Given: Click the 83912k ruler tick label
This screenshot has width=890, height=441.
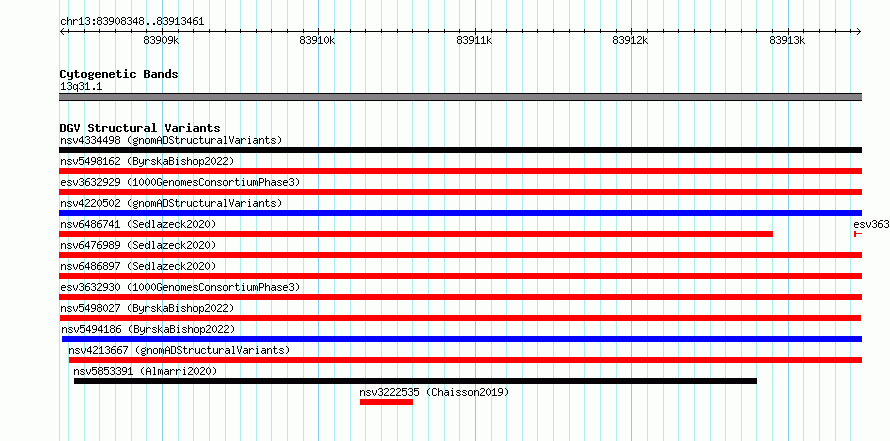Looking at the screenshot, I should 631,41.
